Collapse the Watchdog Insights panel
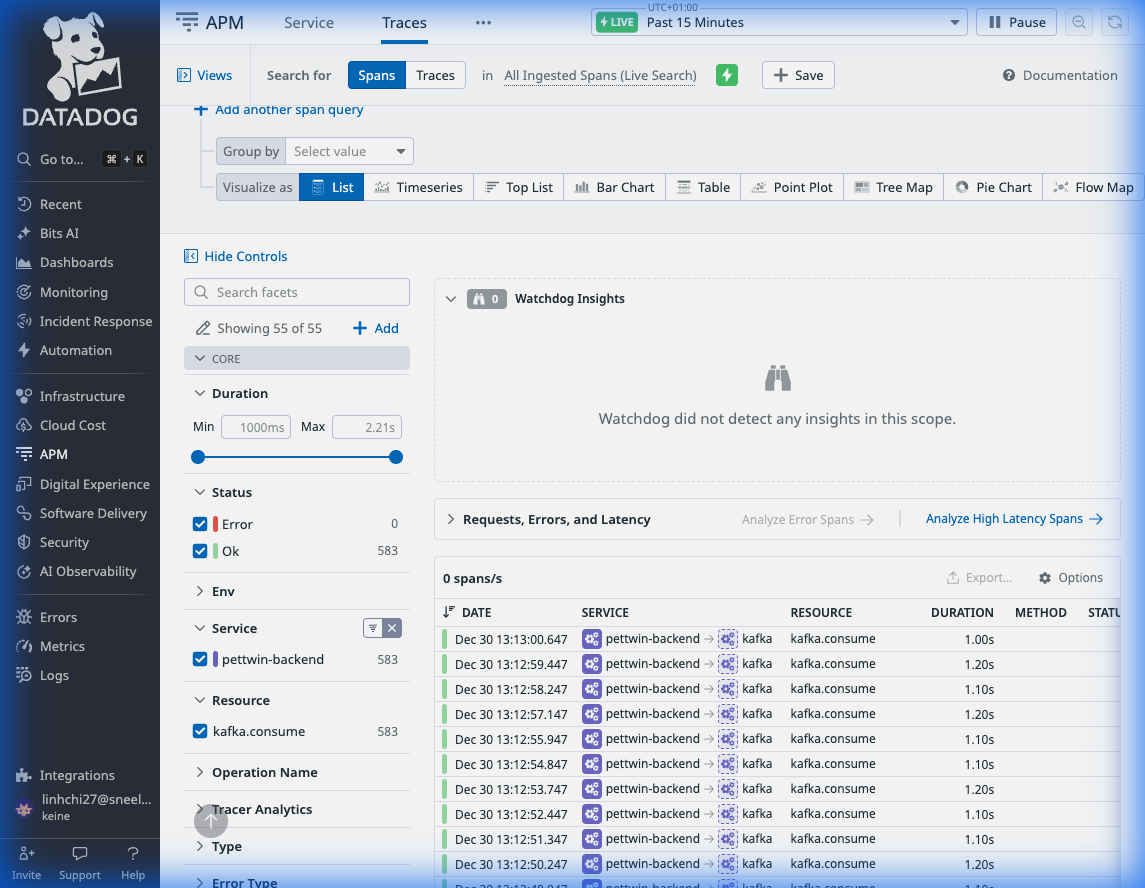The width and height of the screenshot is (1145, 888). pos(451,299)
